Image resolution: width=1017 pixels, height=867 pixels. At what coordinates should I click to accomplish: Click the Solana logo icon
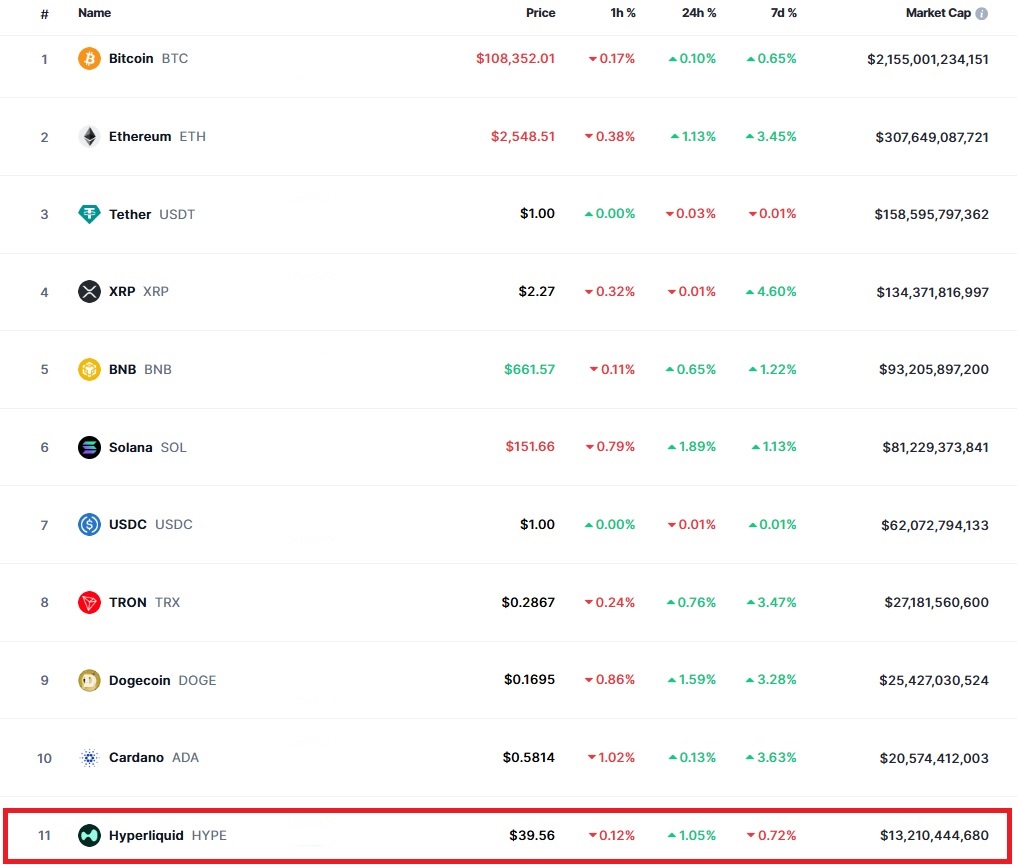tap(90, 447)
